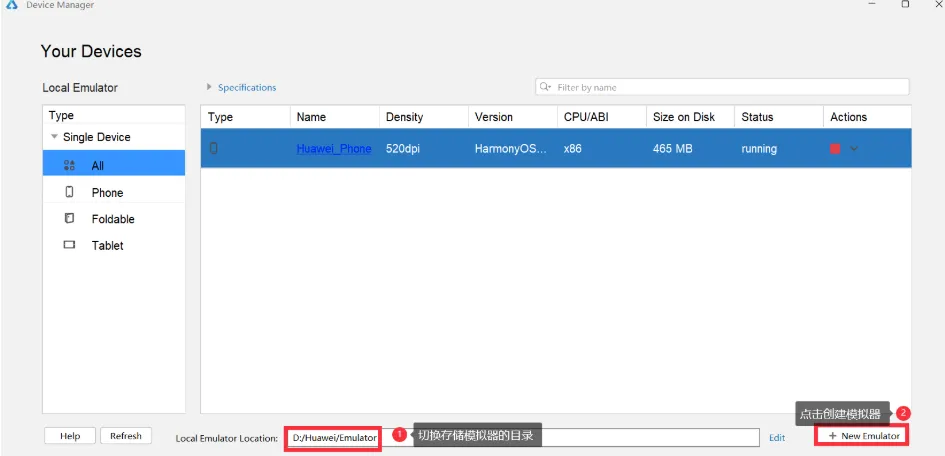Click the Local Emulator Location path field
Viewport: 945px width, 456px height.
(x=522, y=438)
